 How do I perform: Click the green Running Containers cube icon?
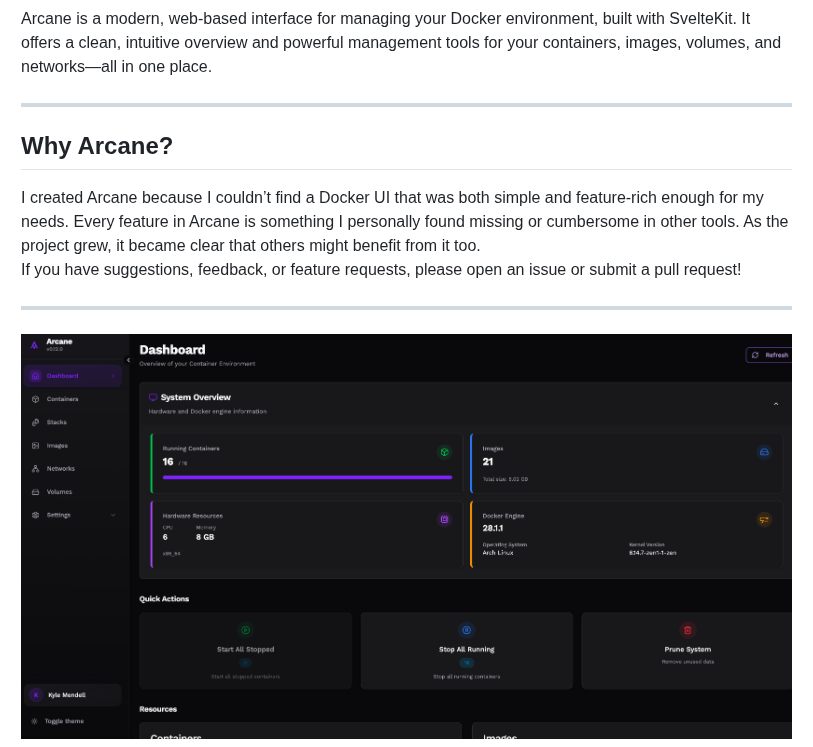[444, 452]
